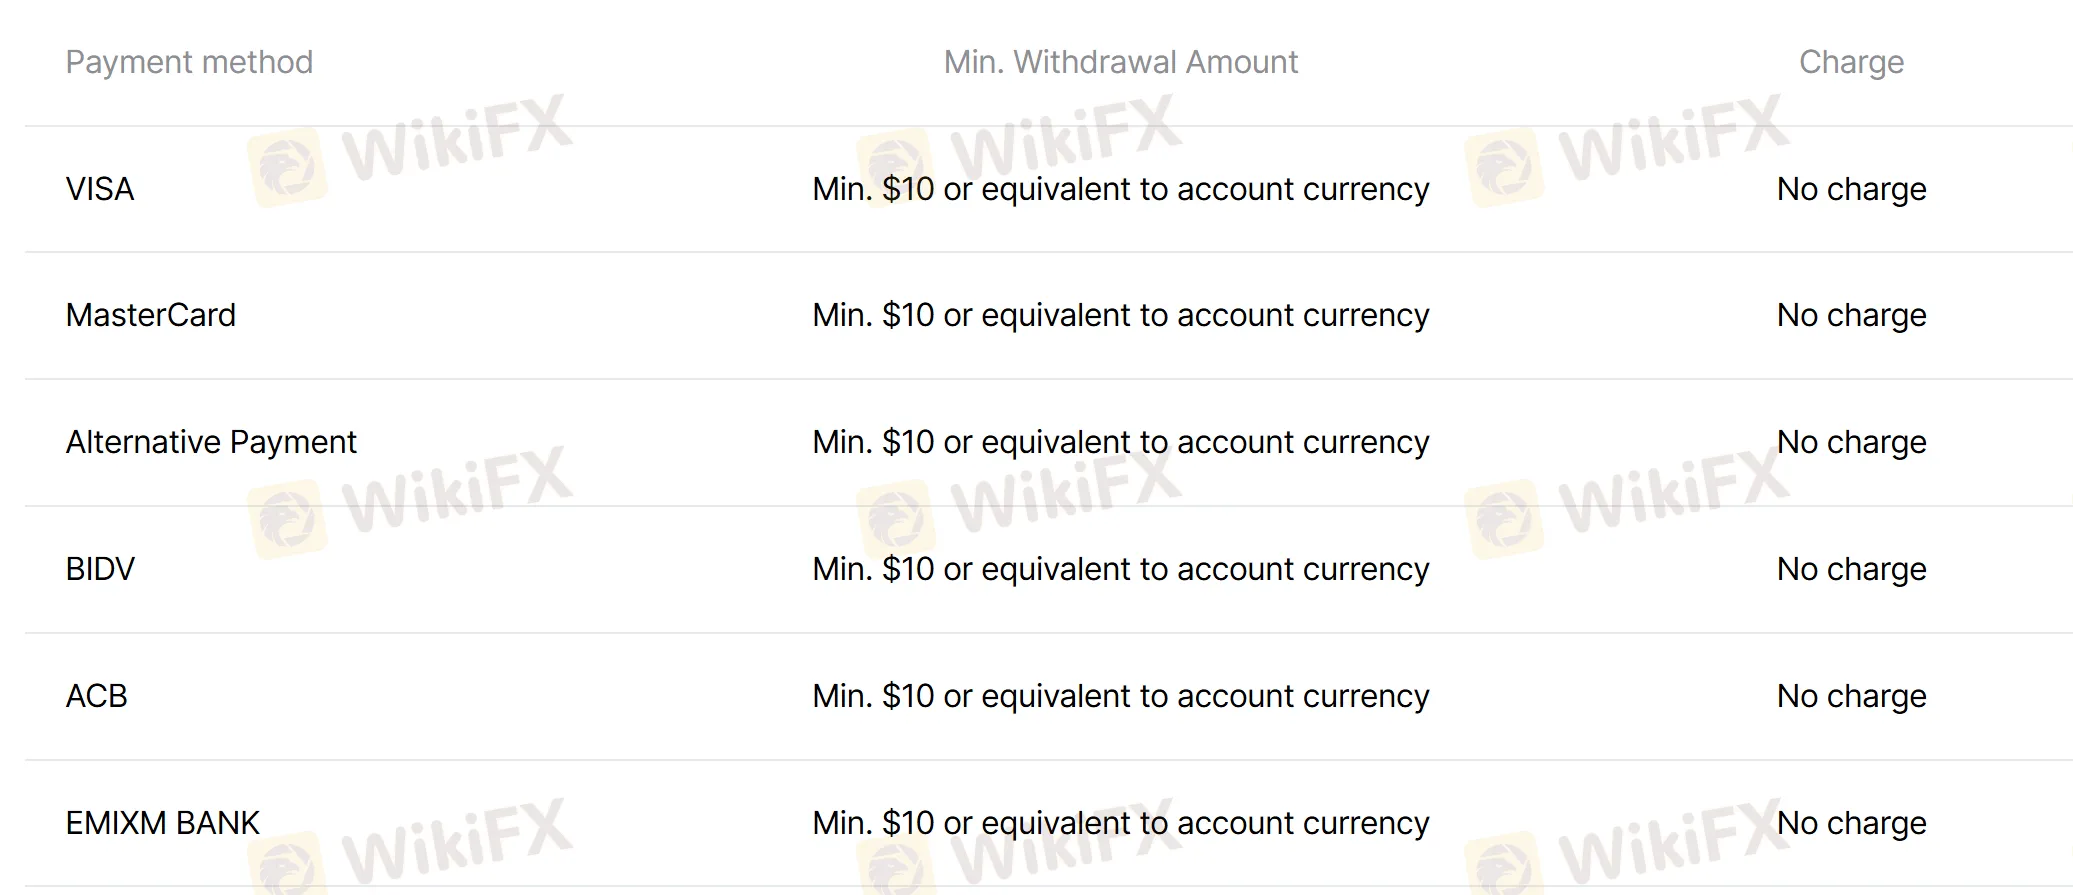The image size is (2073, 895).
Task: Click VISA minimum withdrawal amount text
Action: tap(1120, 189)
